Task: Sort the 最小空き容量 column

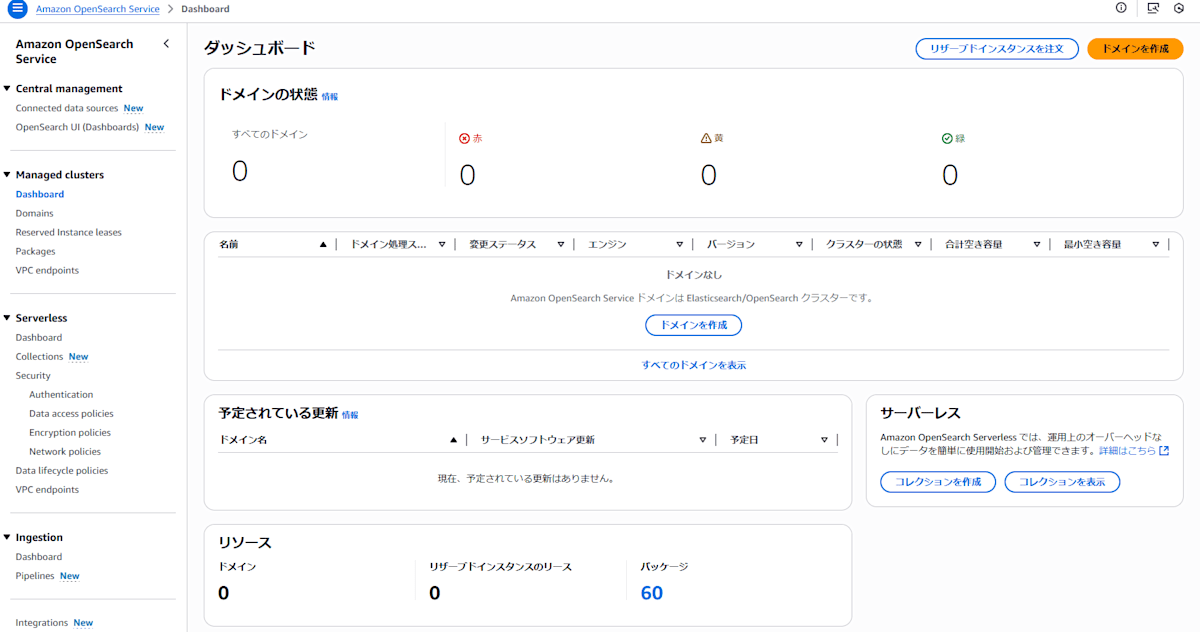Action: tap(1156, 244)
